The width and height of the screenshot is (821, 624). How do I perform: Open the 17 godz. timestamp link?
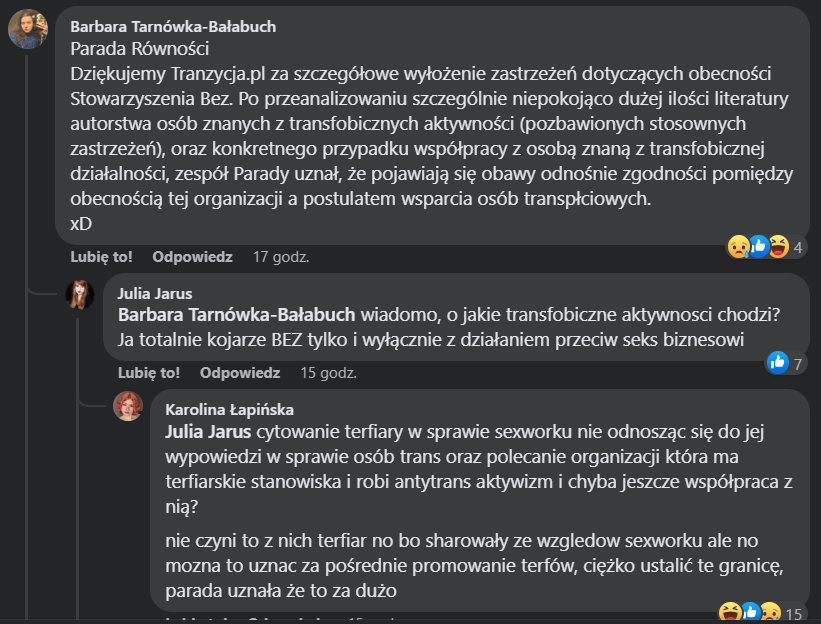281,257
